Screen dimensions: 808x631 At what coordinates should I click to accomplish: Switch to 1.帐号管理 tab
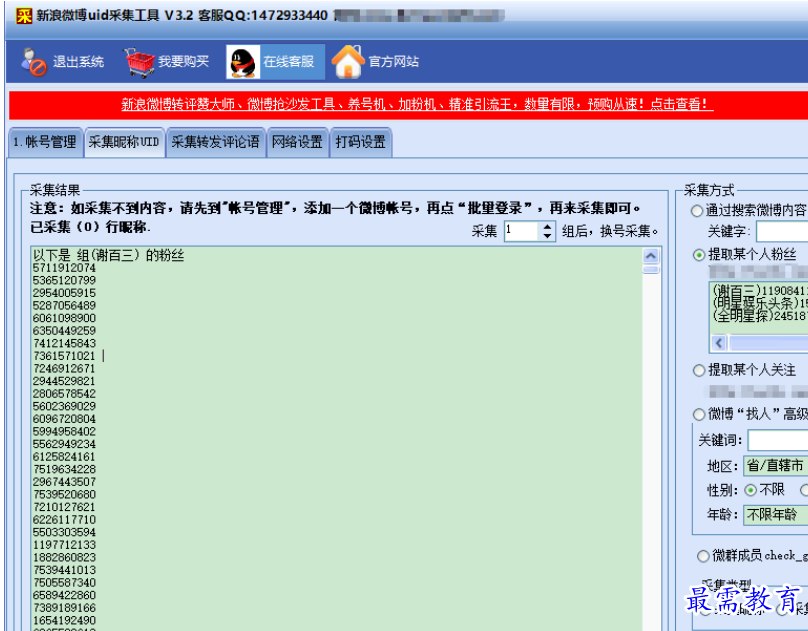[45, 142]
